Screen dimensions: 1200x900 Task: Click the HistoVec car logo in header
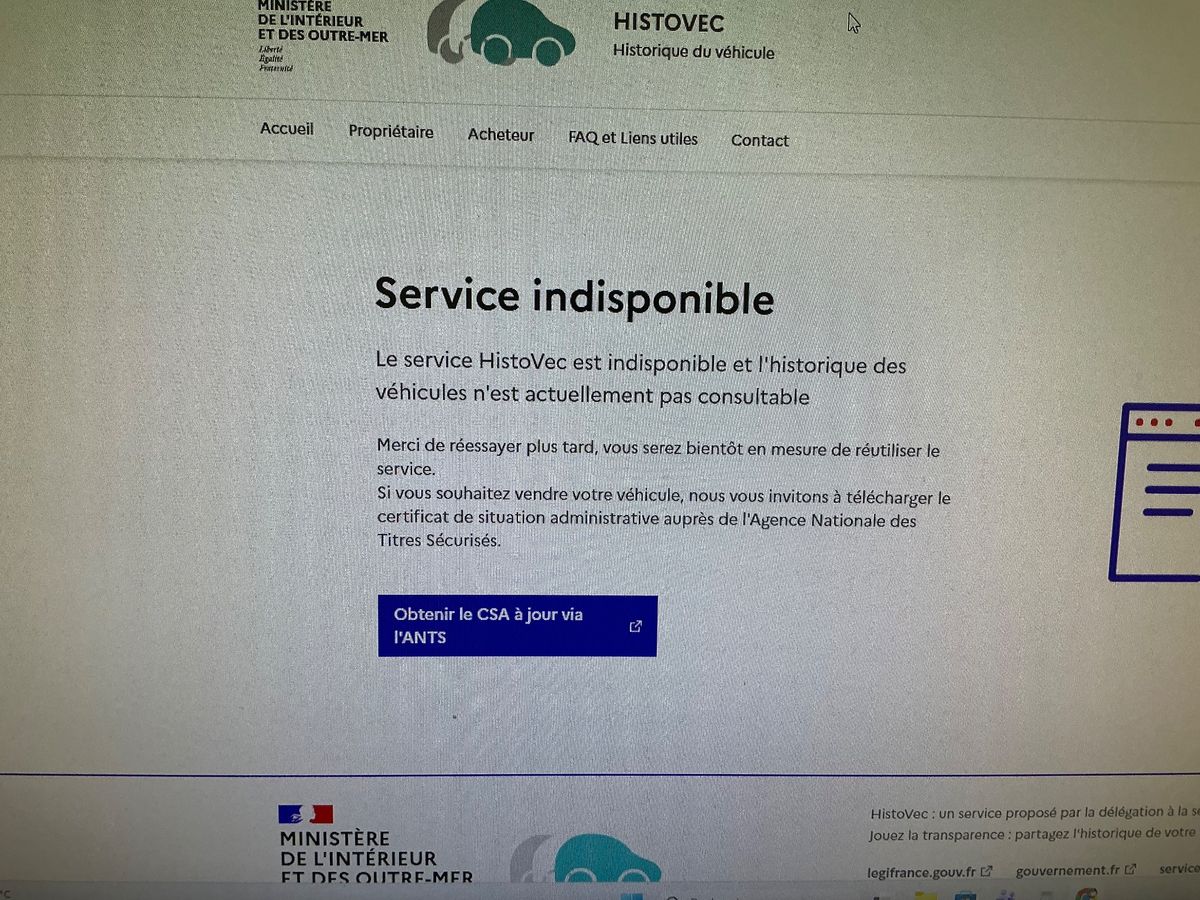click(502, 33)
